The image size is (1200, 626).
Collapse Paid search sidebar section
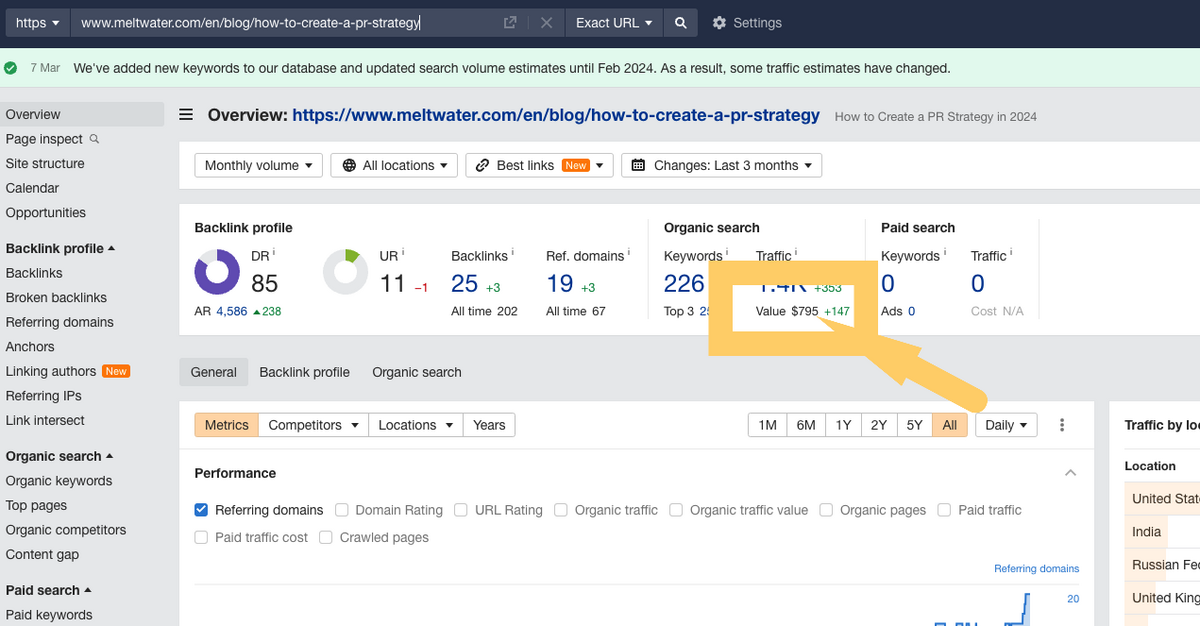(48, 590)
